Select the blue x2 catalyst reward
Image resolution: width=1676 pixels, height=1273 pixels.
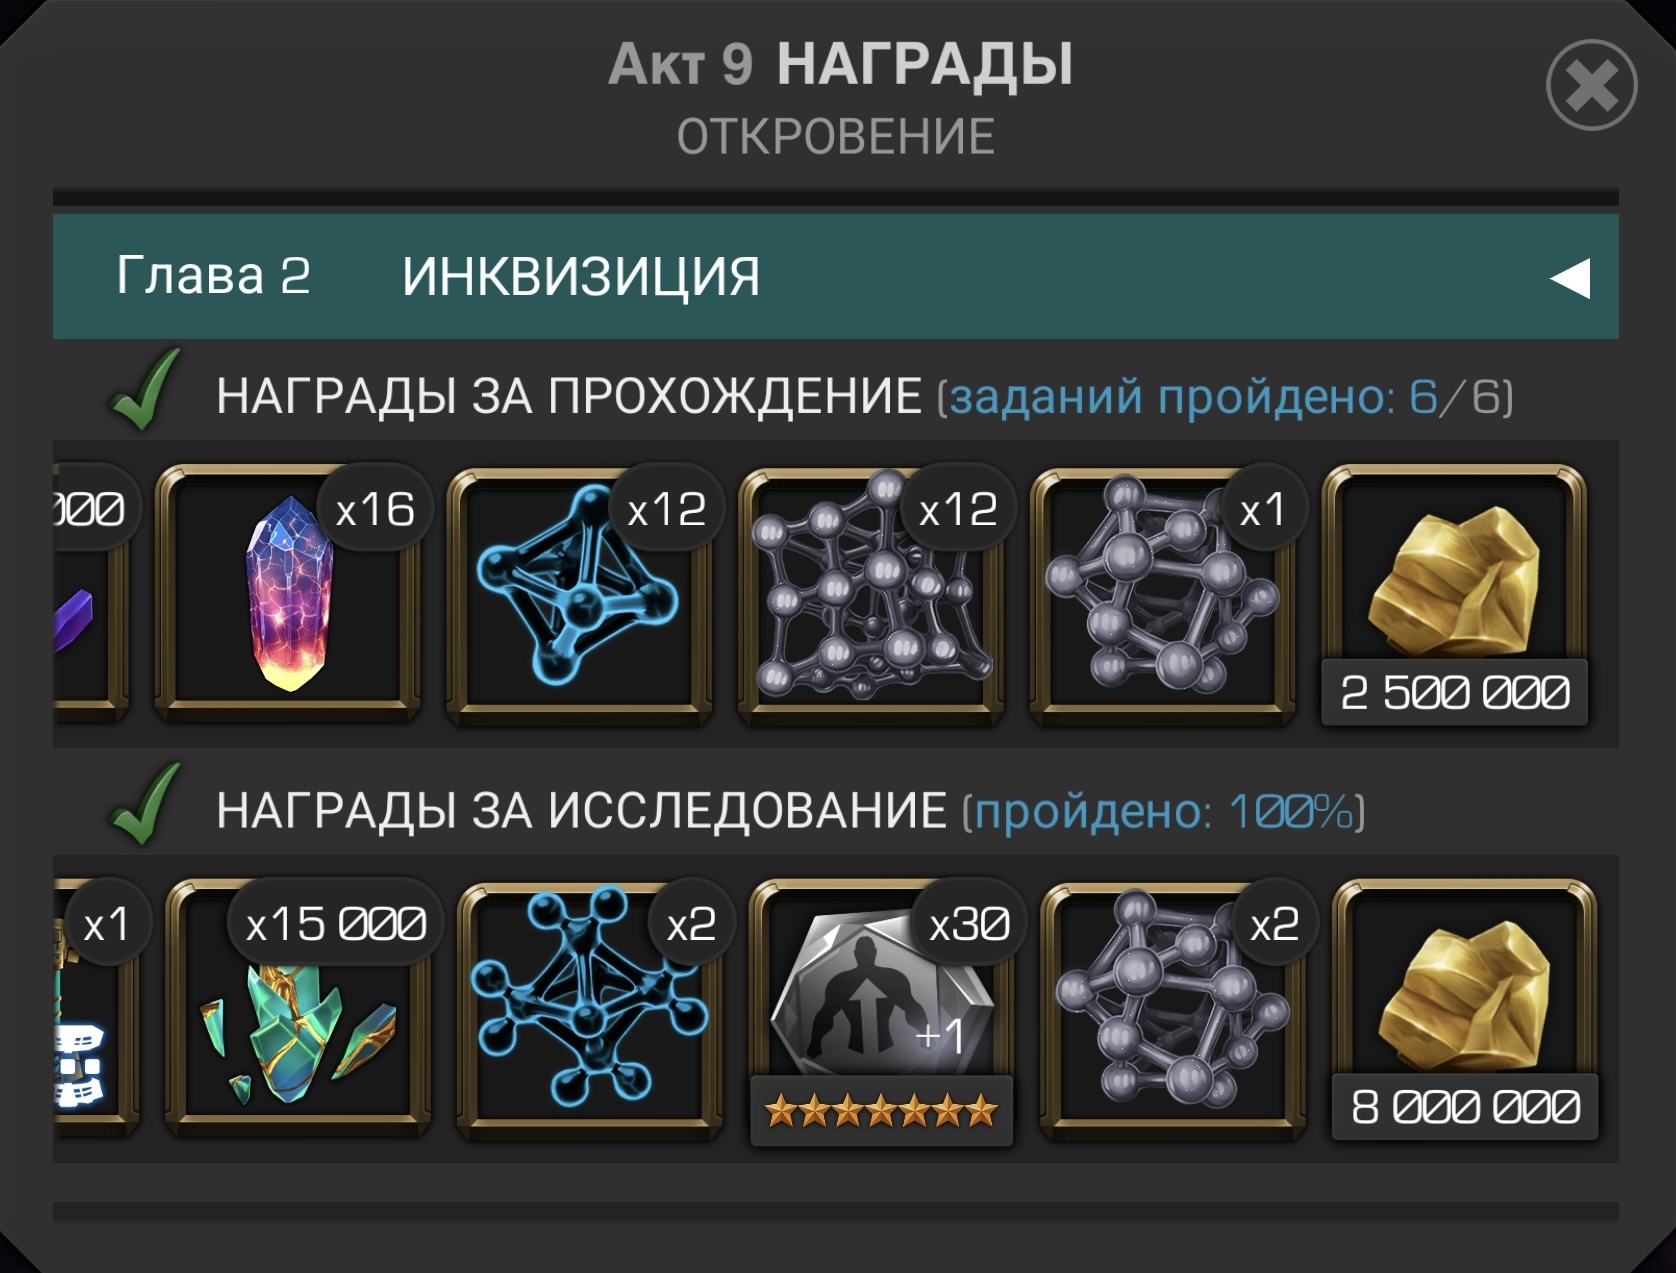click(x=590, y=1008)
